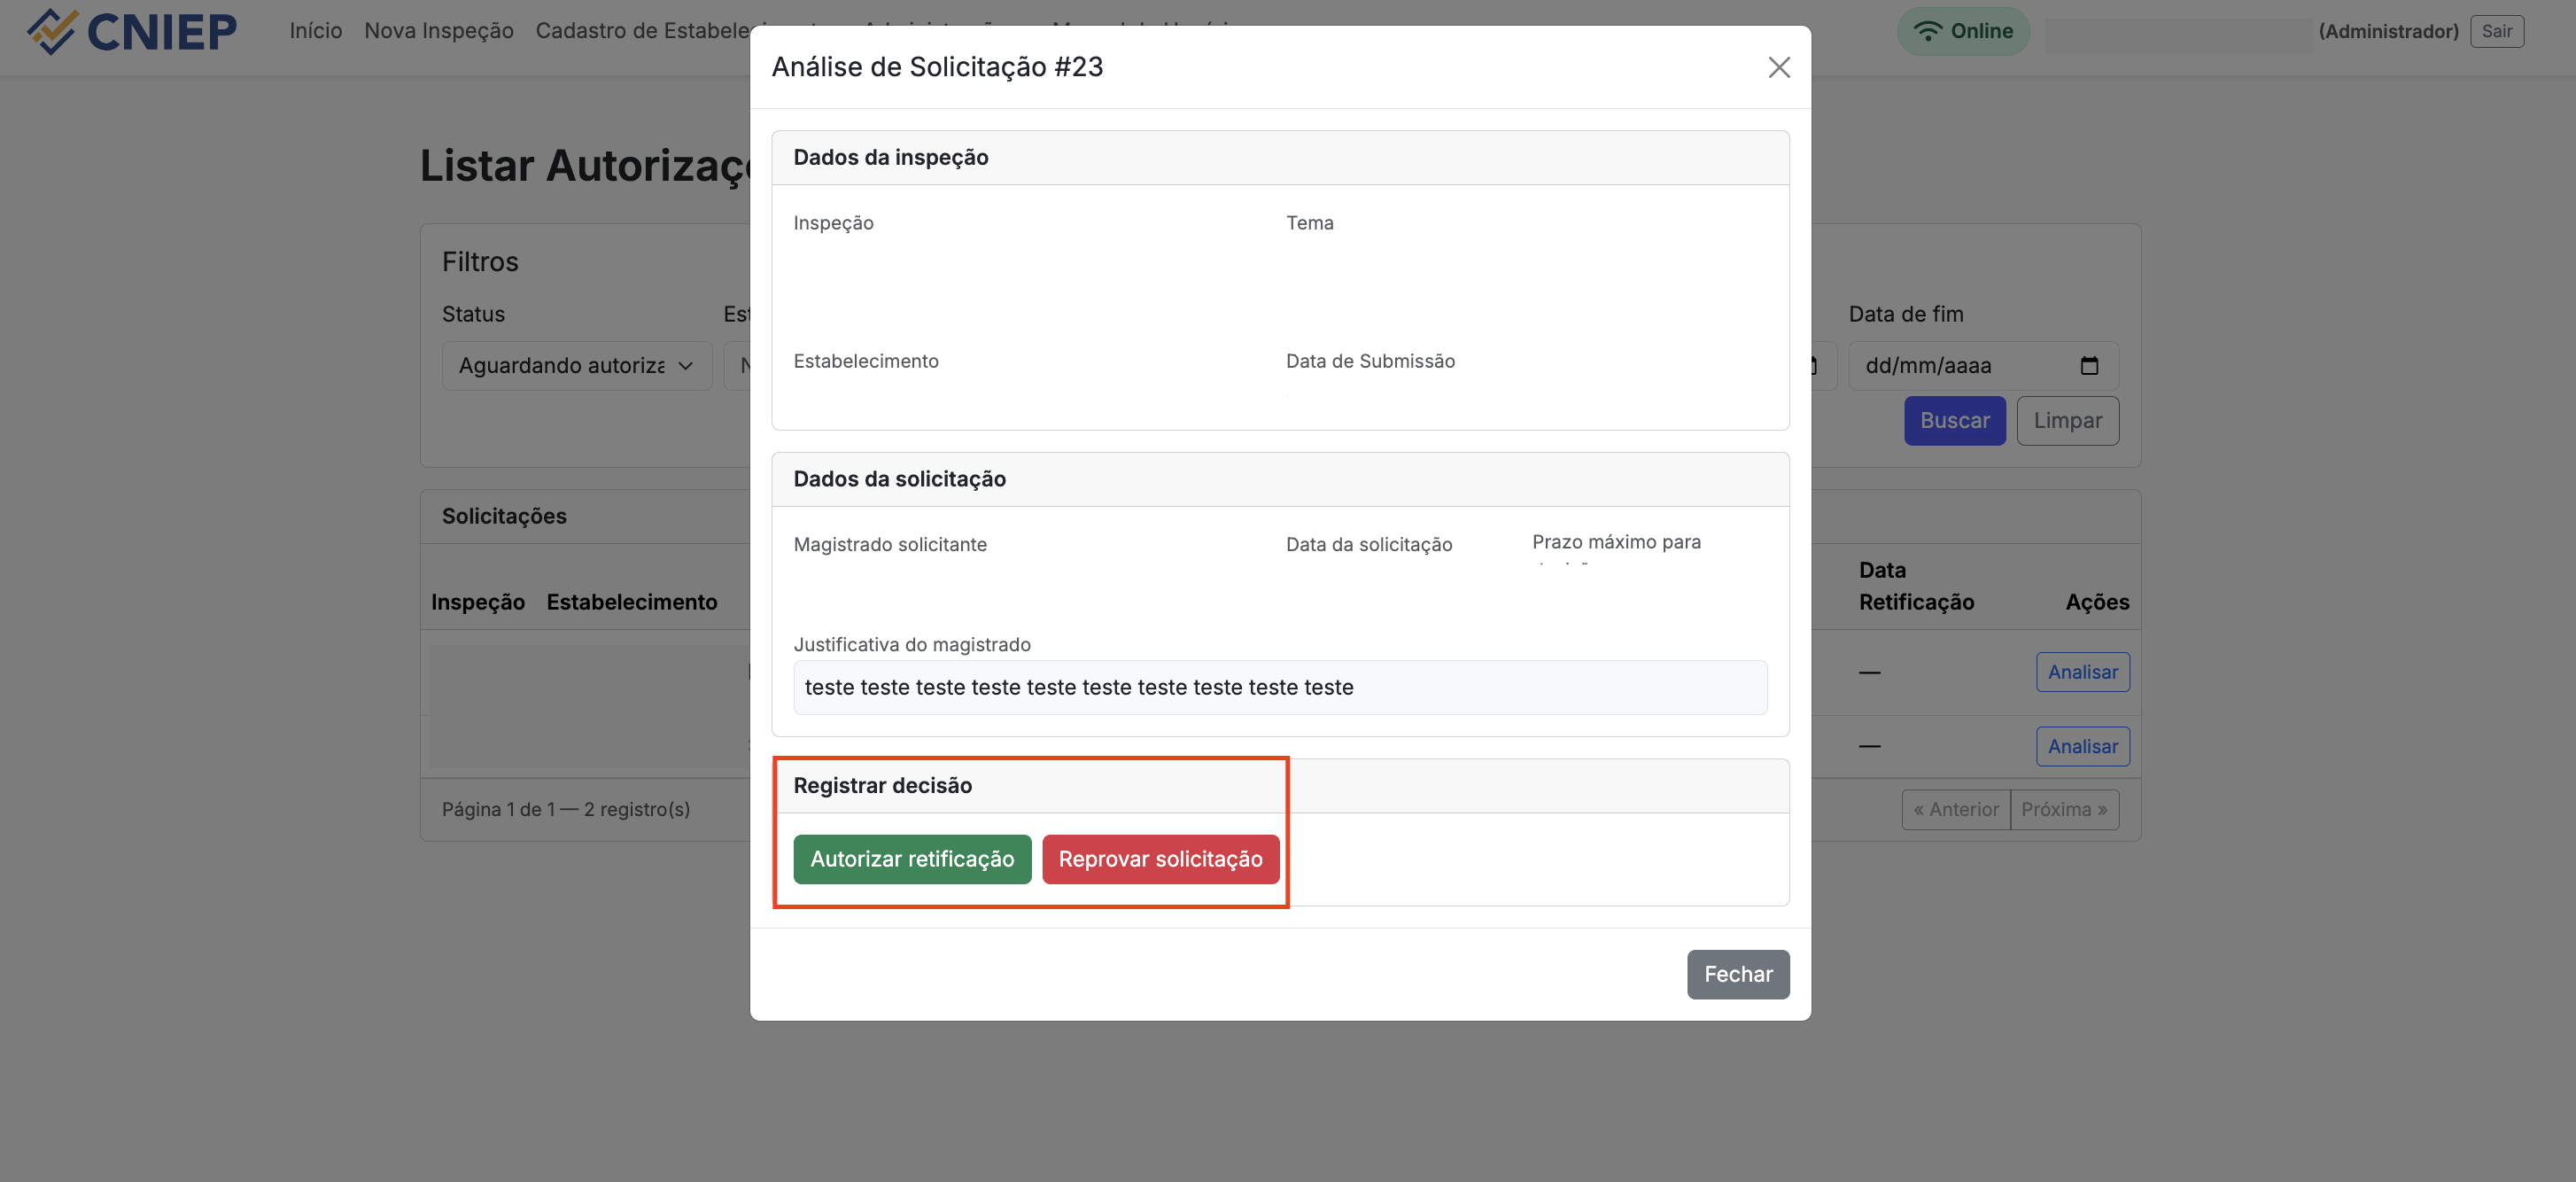Image resolution: width=2576 pixels, height=1182 pixels.
Task: Click the Data da solicitação label
Action: click(1369, 544)
